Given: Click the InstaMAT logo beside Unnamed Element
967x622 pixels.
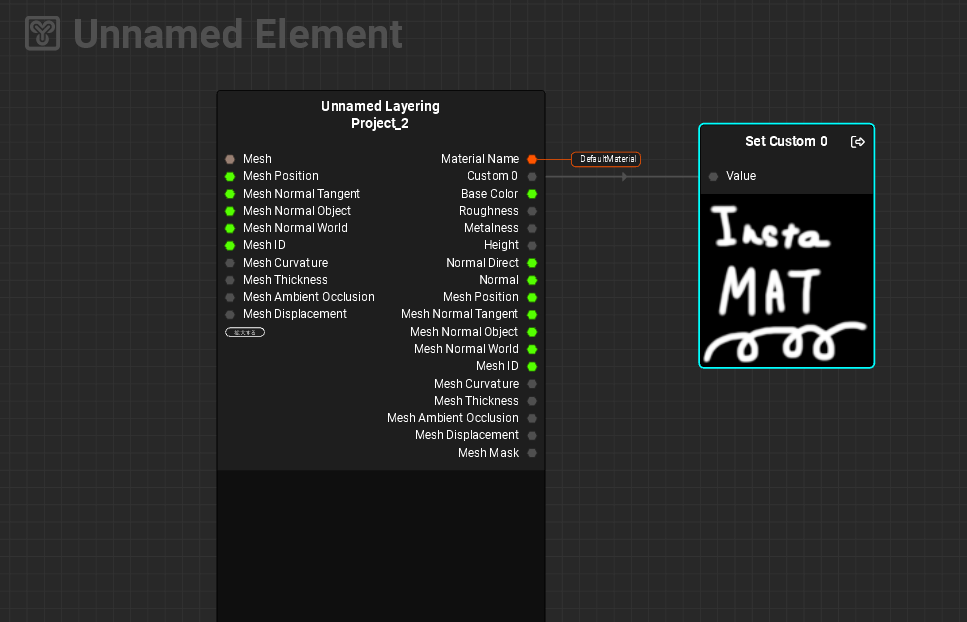Looking at the screenshot, I should [43, 34].
